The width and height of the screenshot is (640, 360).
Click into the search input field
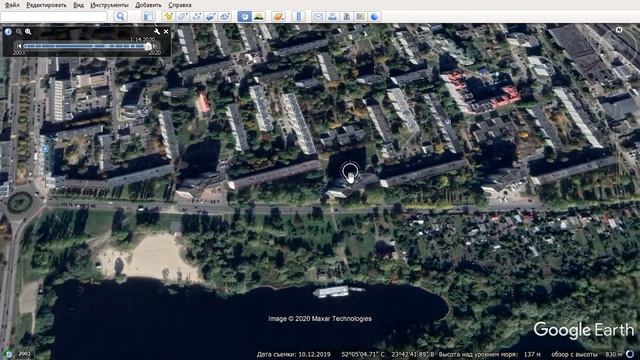(54, 16)
